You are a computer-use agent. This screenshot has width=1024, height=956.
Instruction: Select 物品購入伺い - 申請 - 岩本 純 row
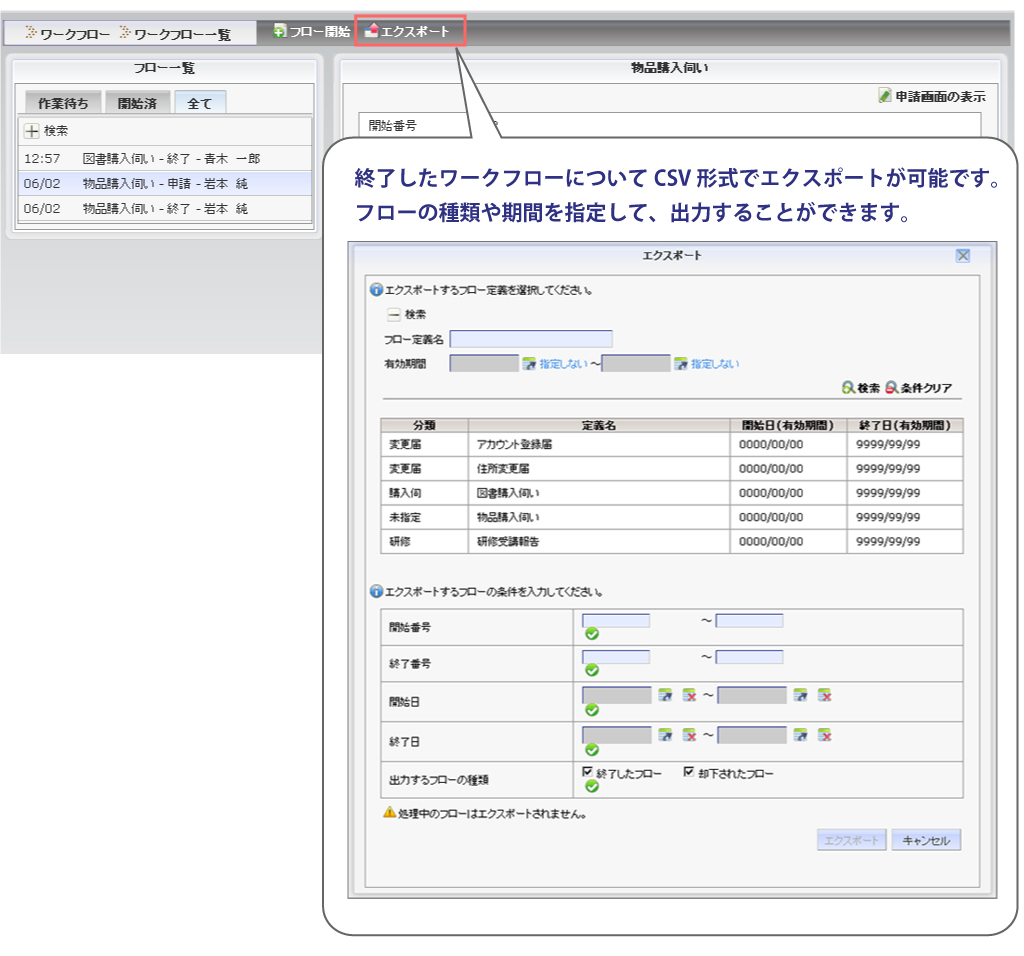click(x=165, y=183)
